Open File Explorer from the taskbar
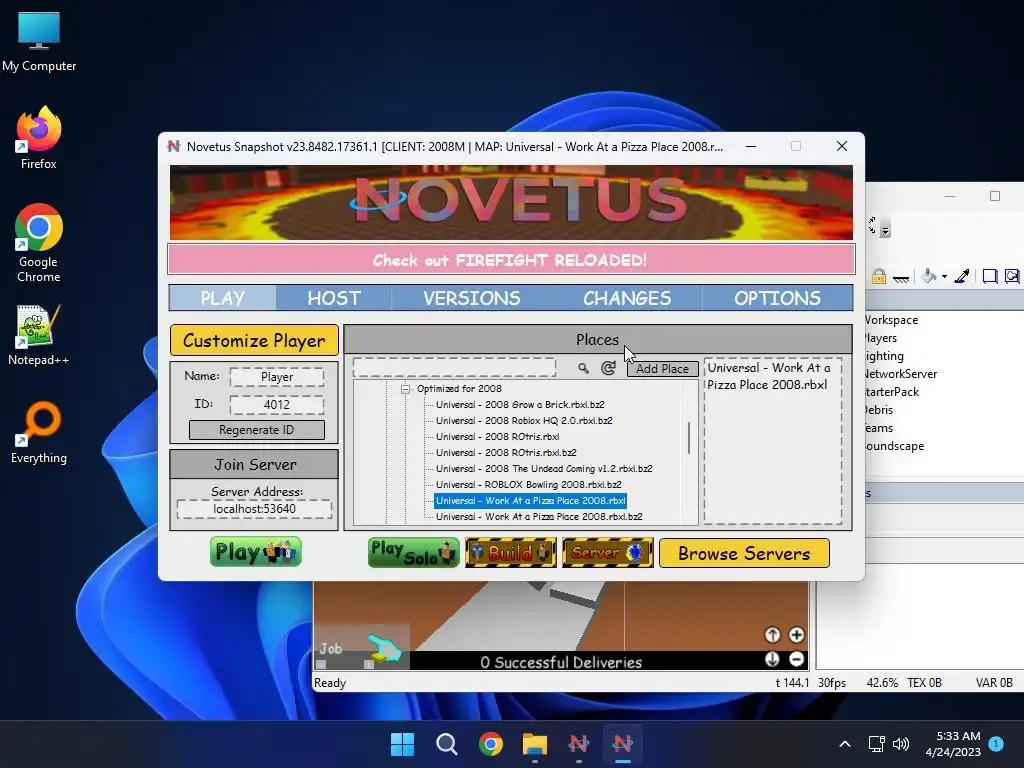Image resolution: width=1024 pixels, height=768 pixels. pyautogui.click(x=534, y=744)
